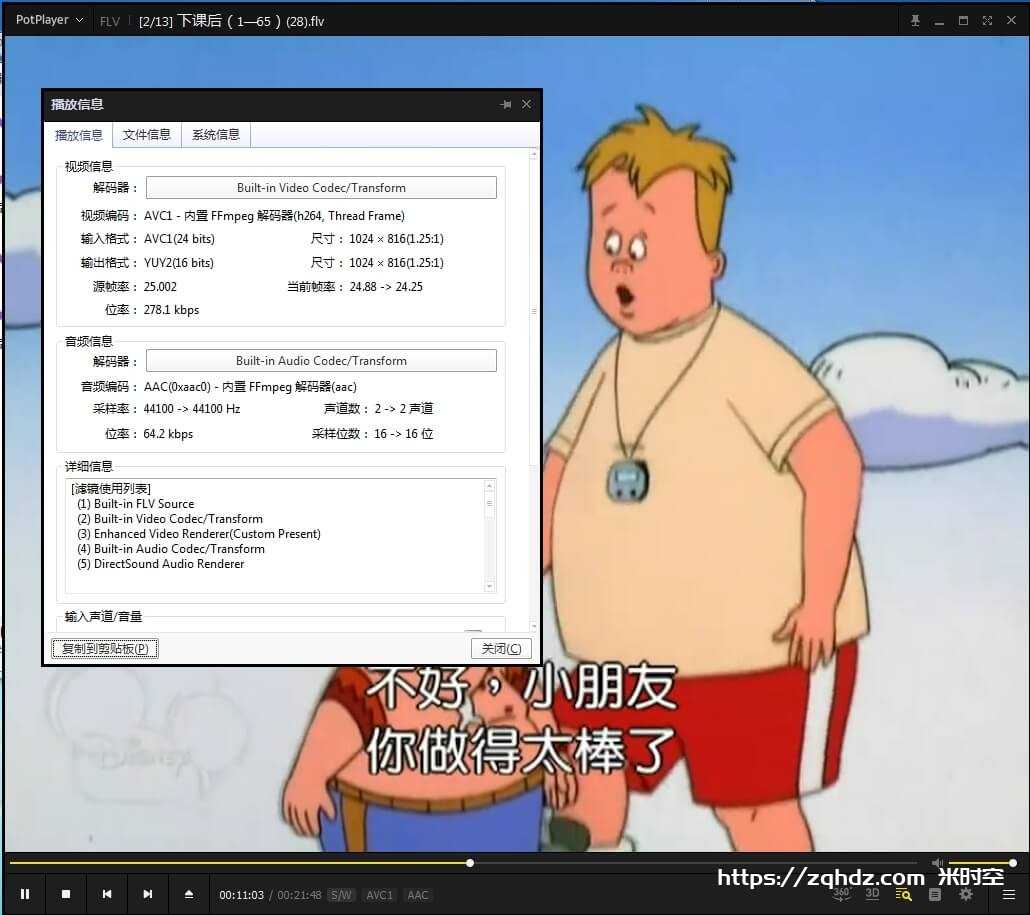Select the 'Enhanced Video Renderer(Custom Present)' line
This screenshot has width=1030, height=915.
click(x=199, y=534)
